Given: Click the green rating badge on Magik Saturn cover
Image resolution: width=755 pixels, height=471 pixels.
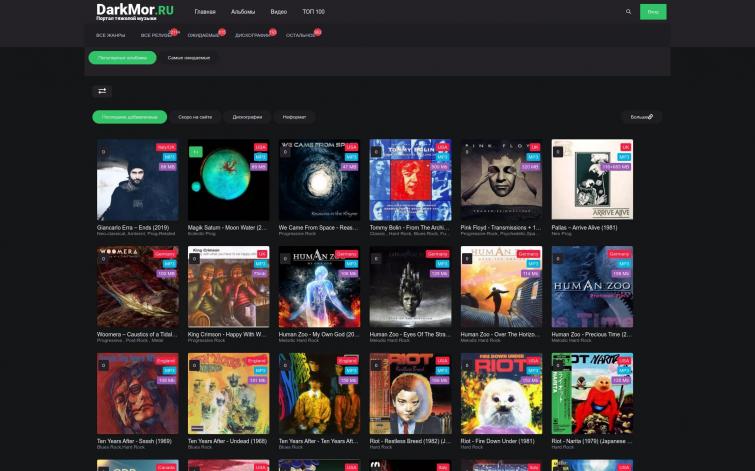Looking at the screenshot, I should [x=195, y=152].
